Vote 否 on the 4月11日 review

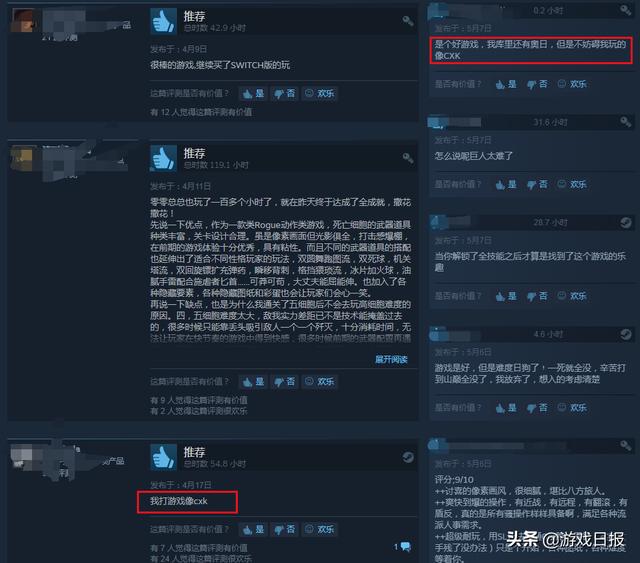[x=284, y=382]
